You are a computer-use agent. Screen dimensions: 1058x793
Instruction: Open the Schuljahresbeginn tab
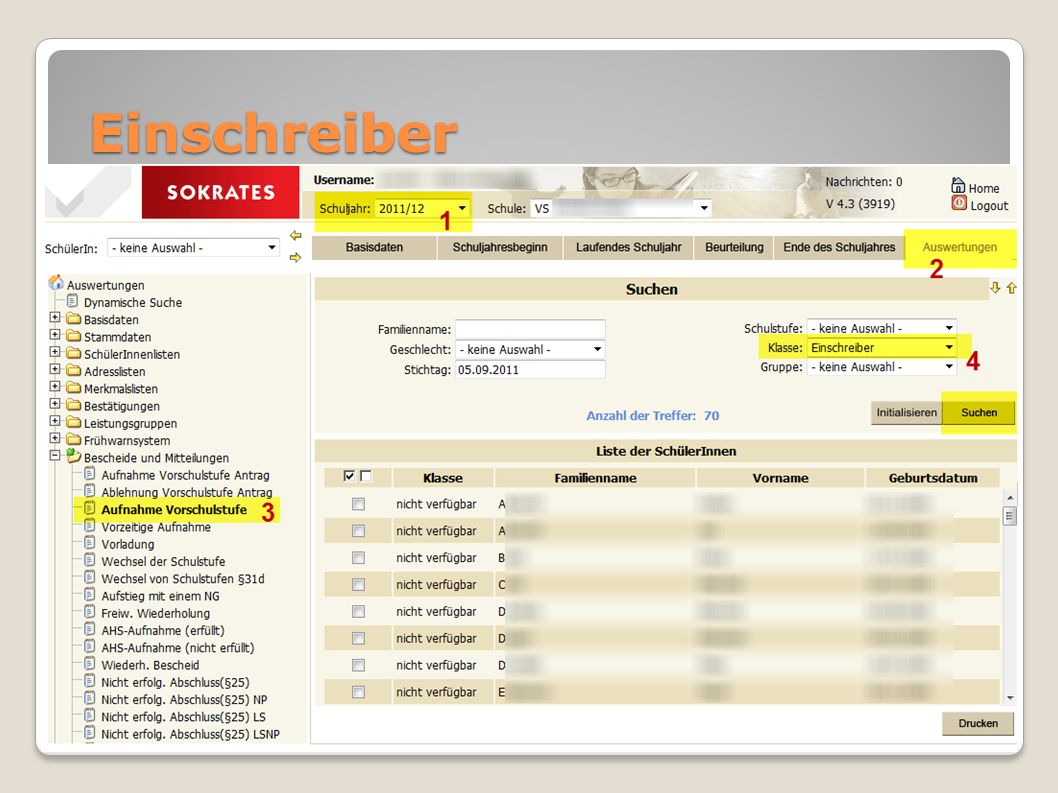[500, 247]
